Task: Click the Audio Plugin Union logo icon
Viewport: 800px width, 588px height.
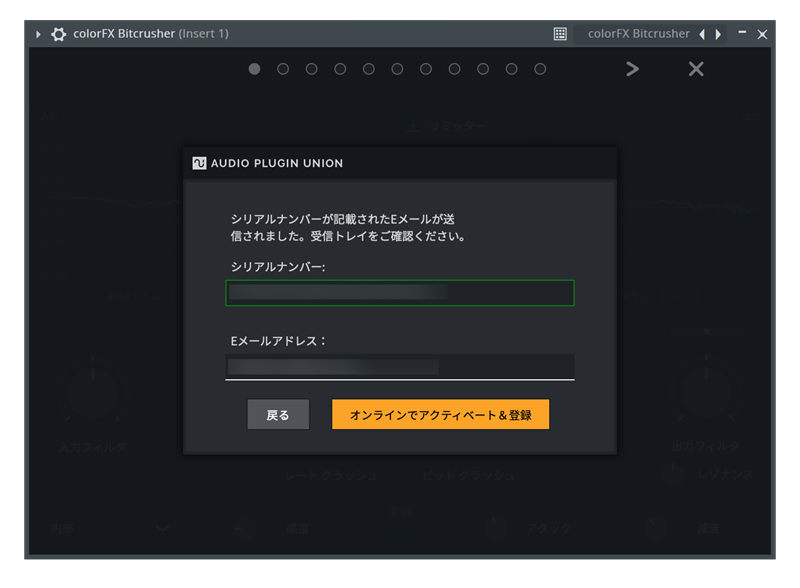Action: [x=199, y=163]
